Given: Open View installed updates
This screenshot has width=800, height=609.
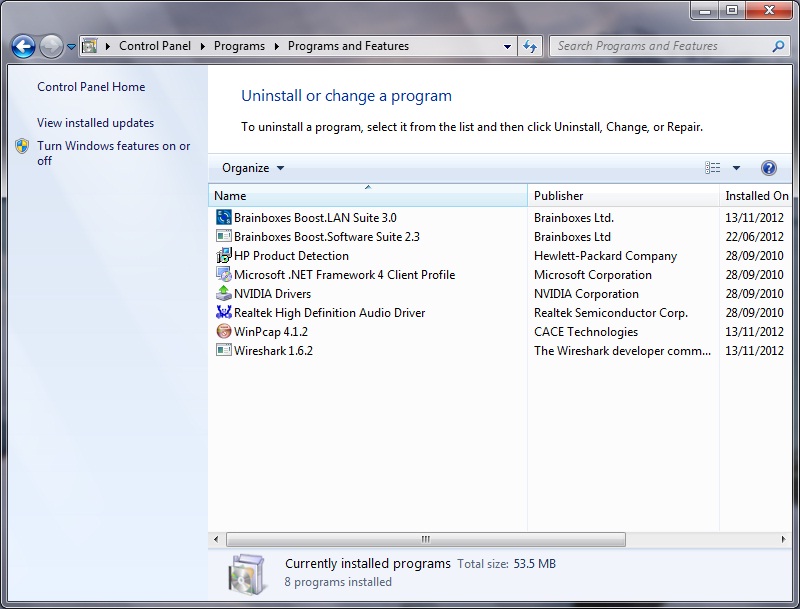Looking at the screenshot, I should tap(96, 123).
